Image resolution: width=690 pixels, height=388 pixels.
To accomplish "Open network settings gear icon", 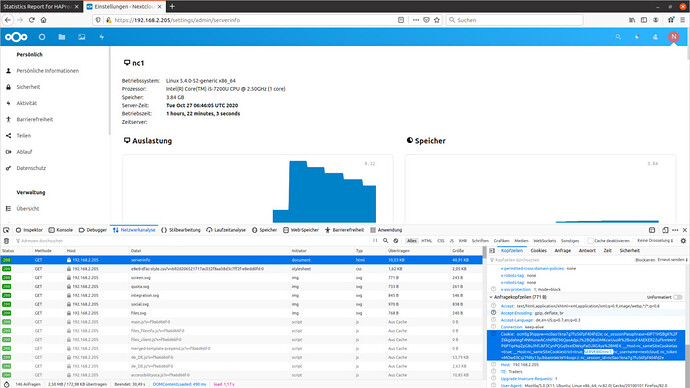I will [x=683, y=241].
